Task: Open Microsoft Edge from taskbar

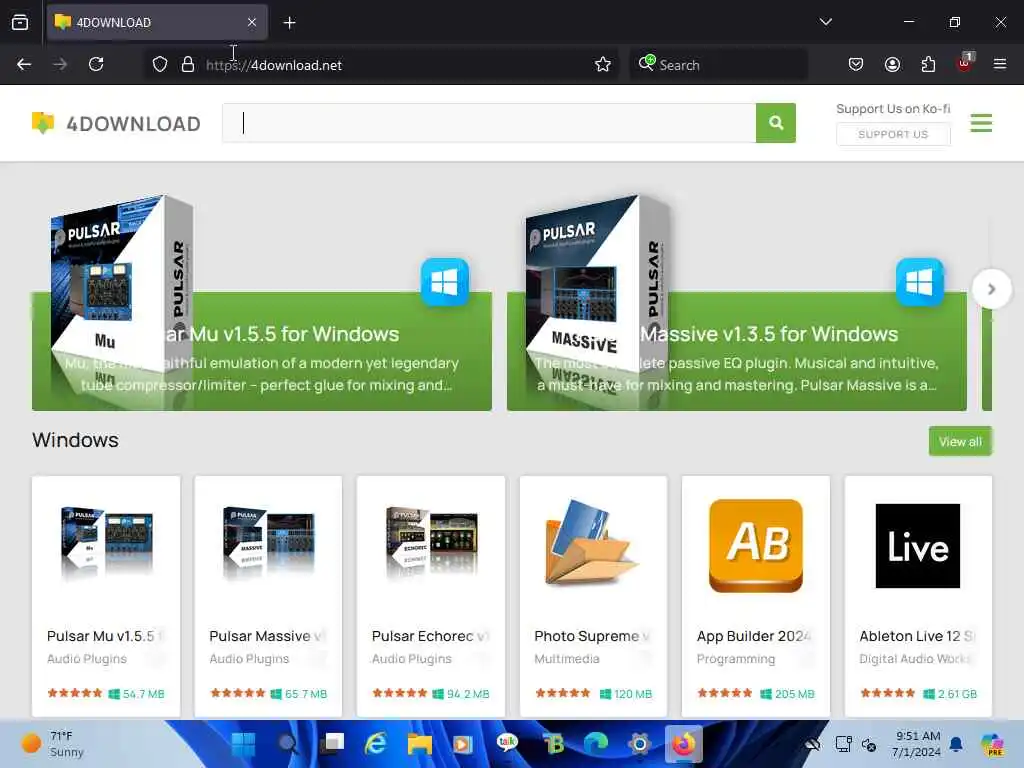Action: pos(595,744)
